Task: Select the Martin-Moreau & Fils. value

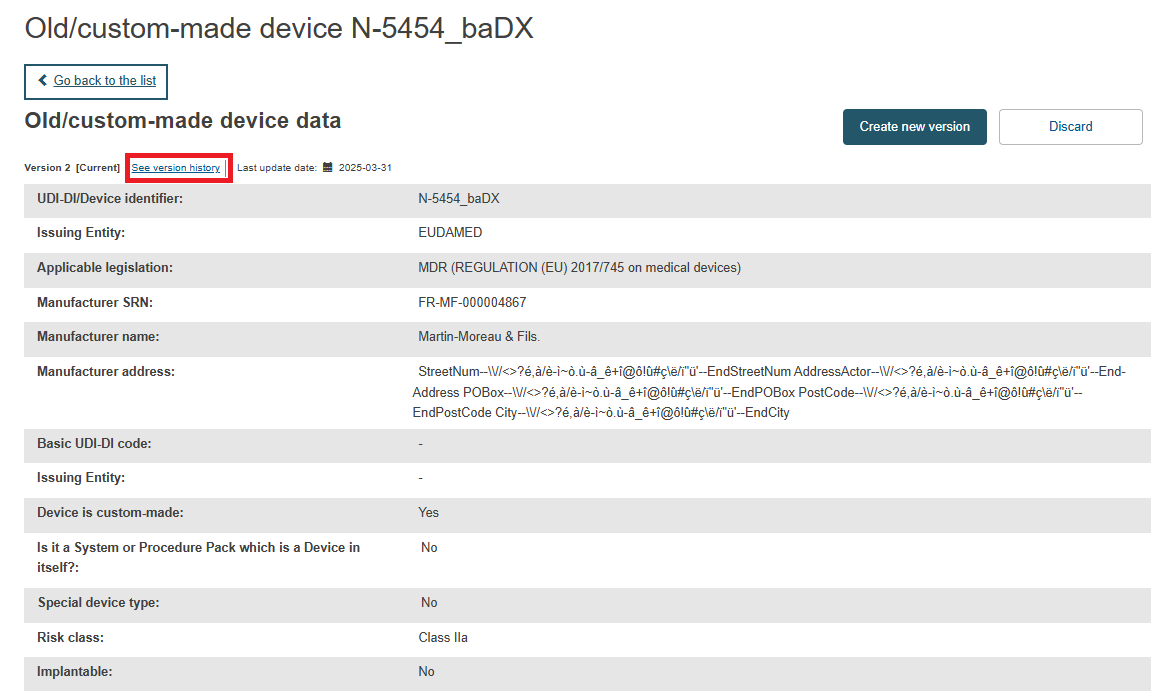Action: 479,337
